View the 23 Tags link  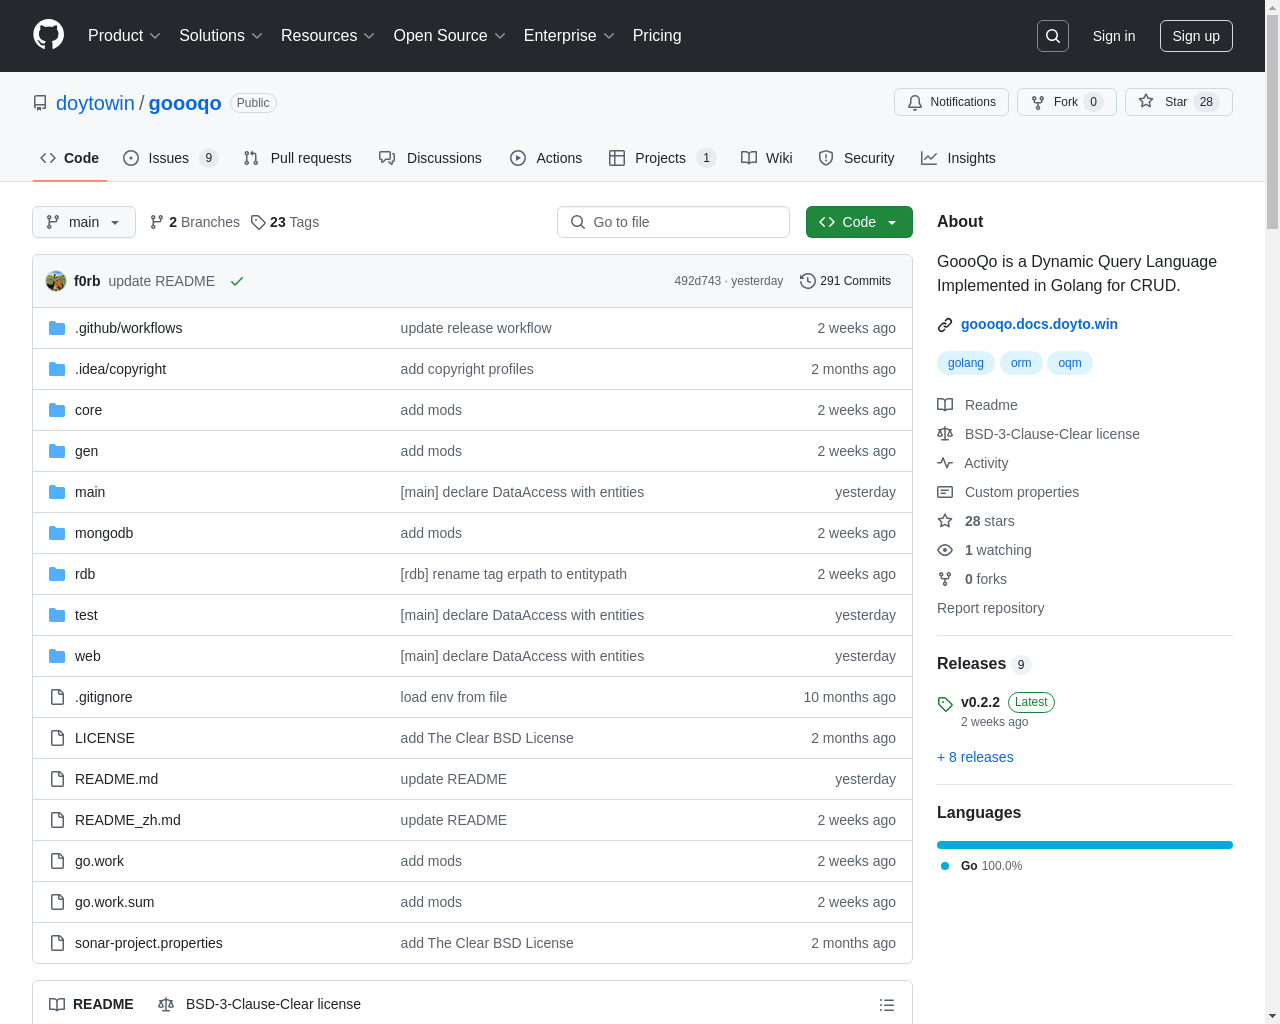coord(285,222)
